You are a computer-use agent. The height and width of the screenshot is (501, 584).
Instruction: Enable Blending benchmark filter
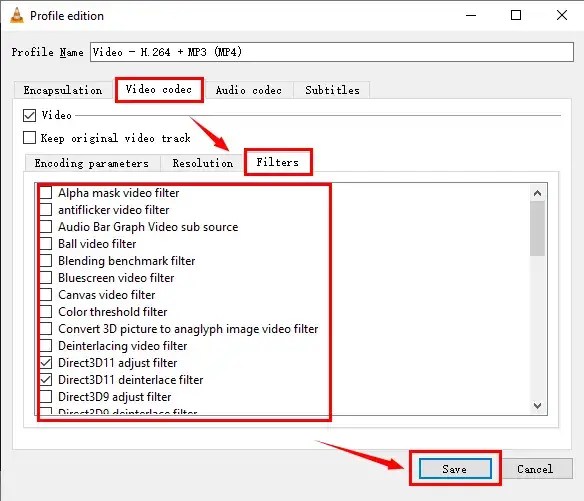pos(46,261)
